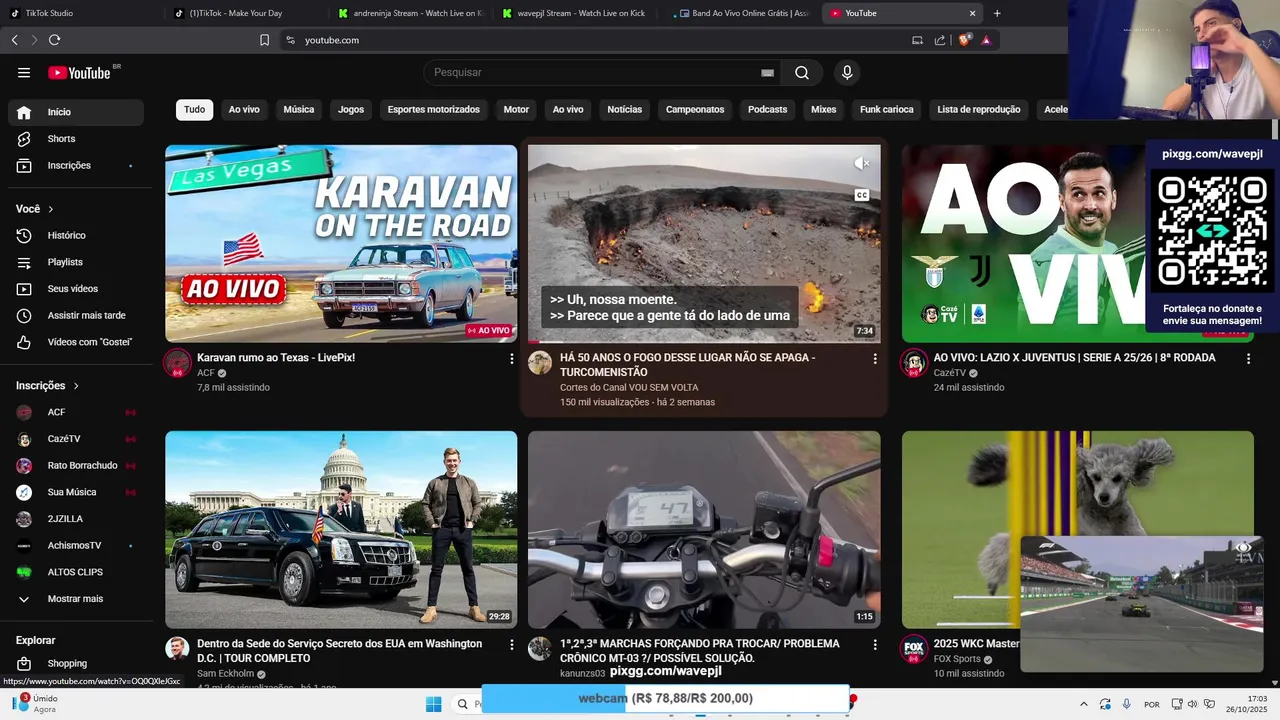
Task: Switch to TikTok Studio browser tab
Action: (x=80, y=13)
